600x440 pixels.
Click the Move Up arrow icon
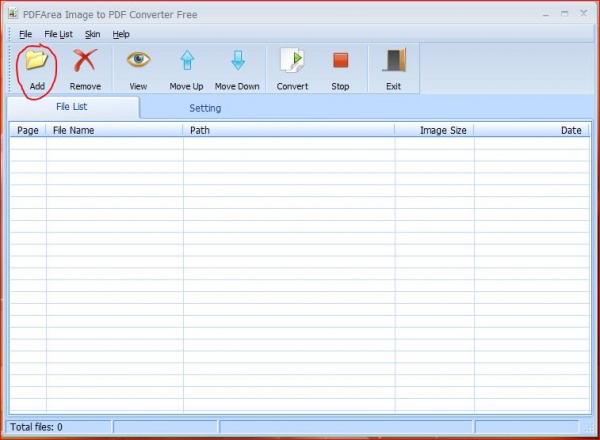click(187, 60)
